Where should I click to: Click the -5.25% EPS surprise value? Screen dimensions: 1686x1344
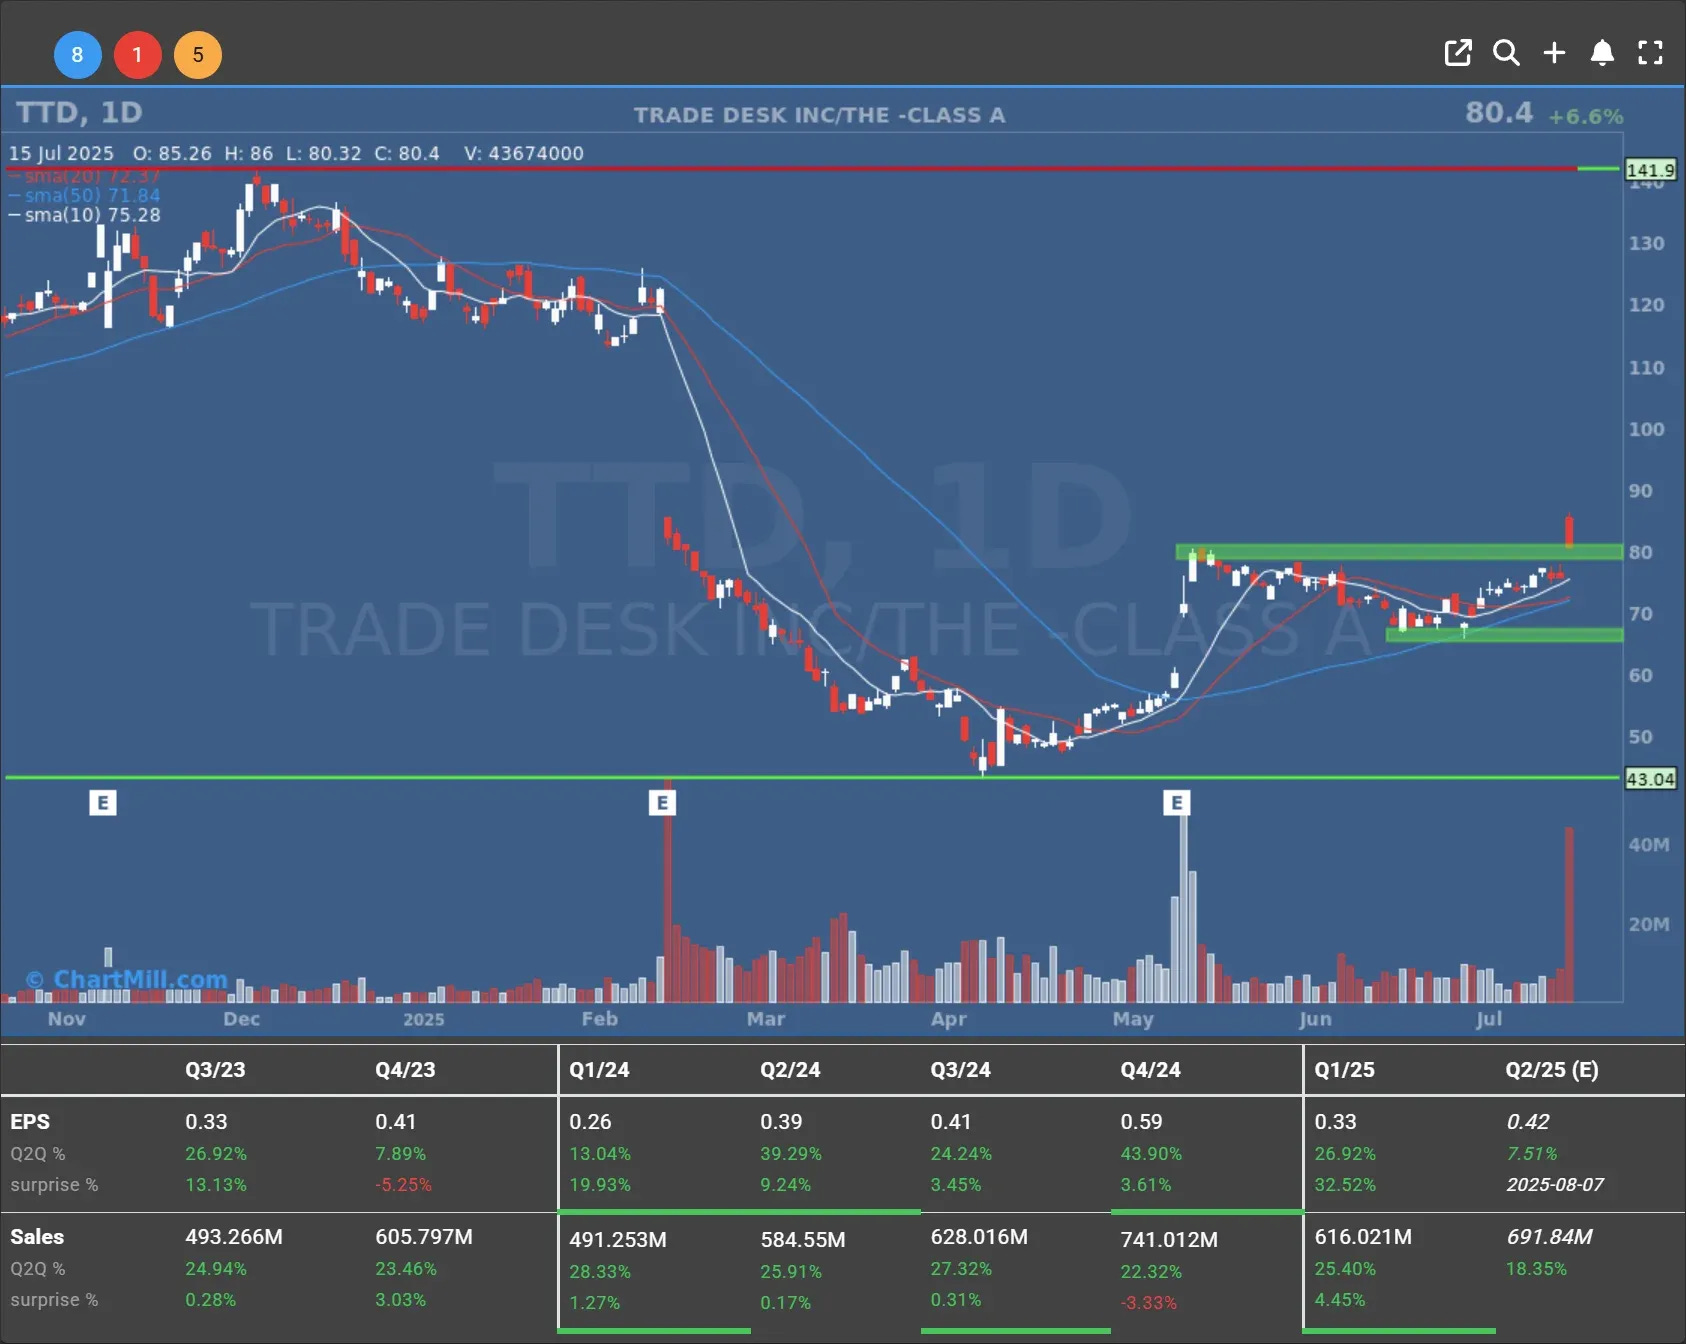[404, 1185]
